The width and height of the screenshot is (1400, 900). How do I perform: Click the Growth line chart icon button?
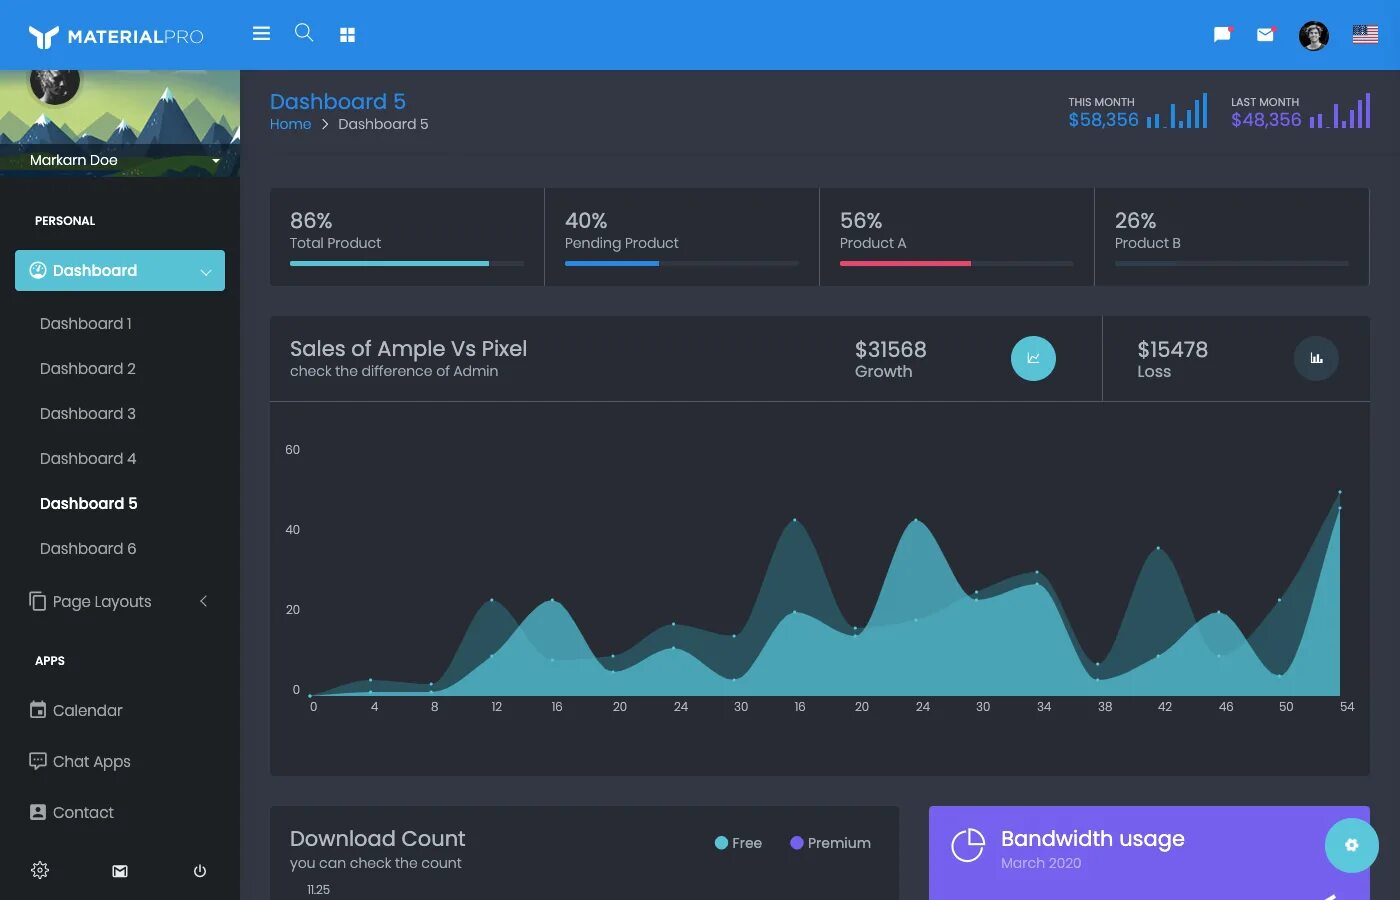[1033, 358]
